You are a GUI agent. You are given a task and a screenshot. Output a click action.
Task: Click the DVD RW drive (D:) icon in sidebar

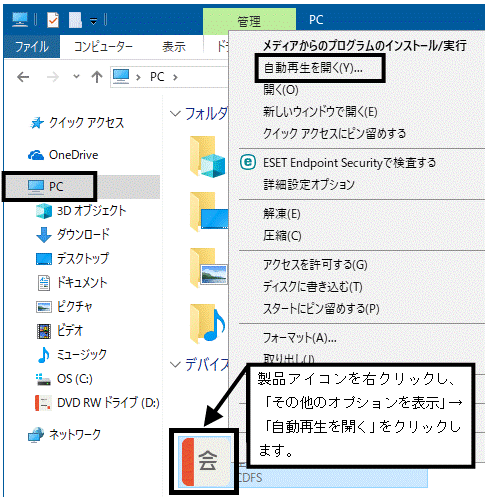[x=43, y=403]
